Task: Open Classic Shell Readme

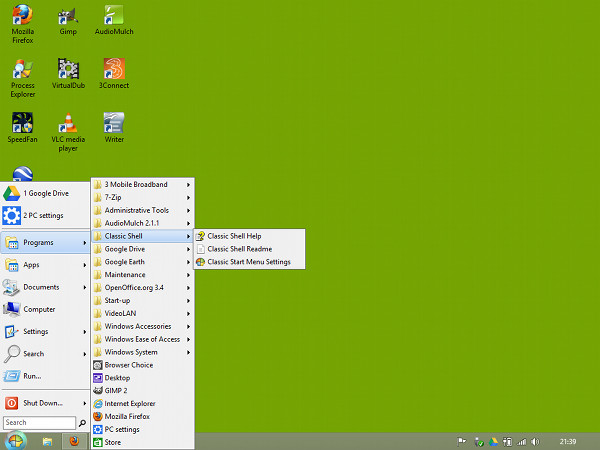Action: pyautogui.click(x=249, y=249)
